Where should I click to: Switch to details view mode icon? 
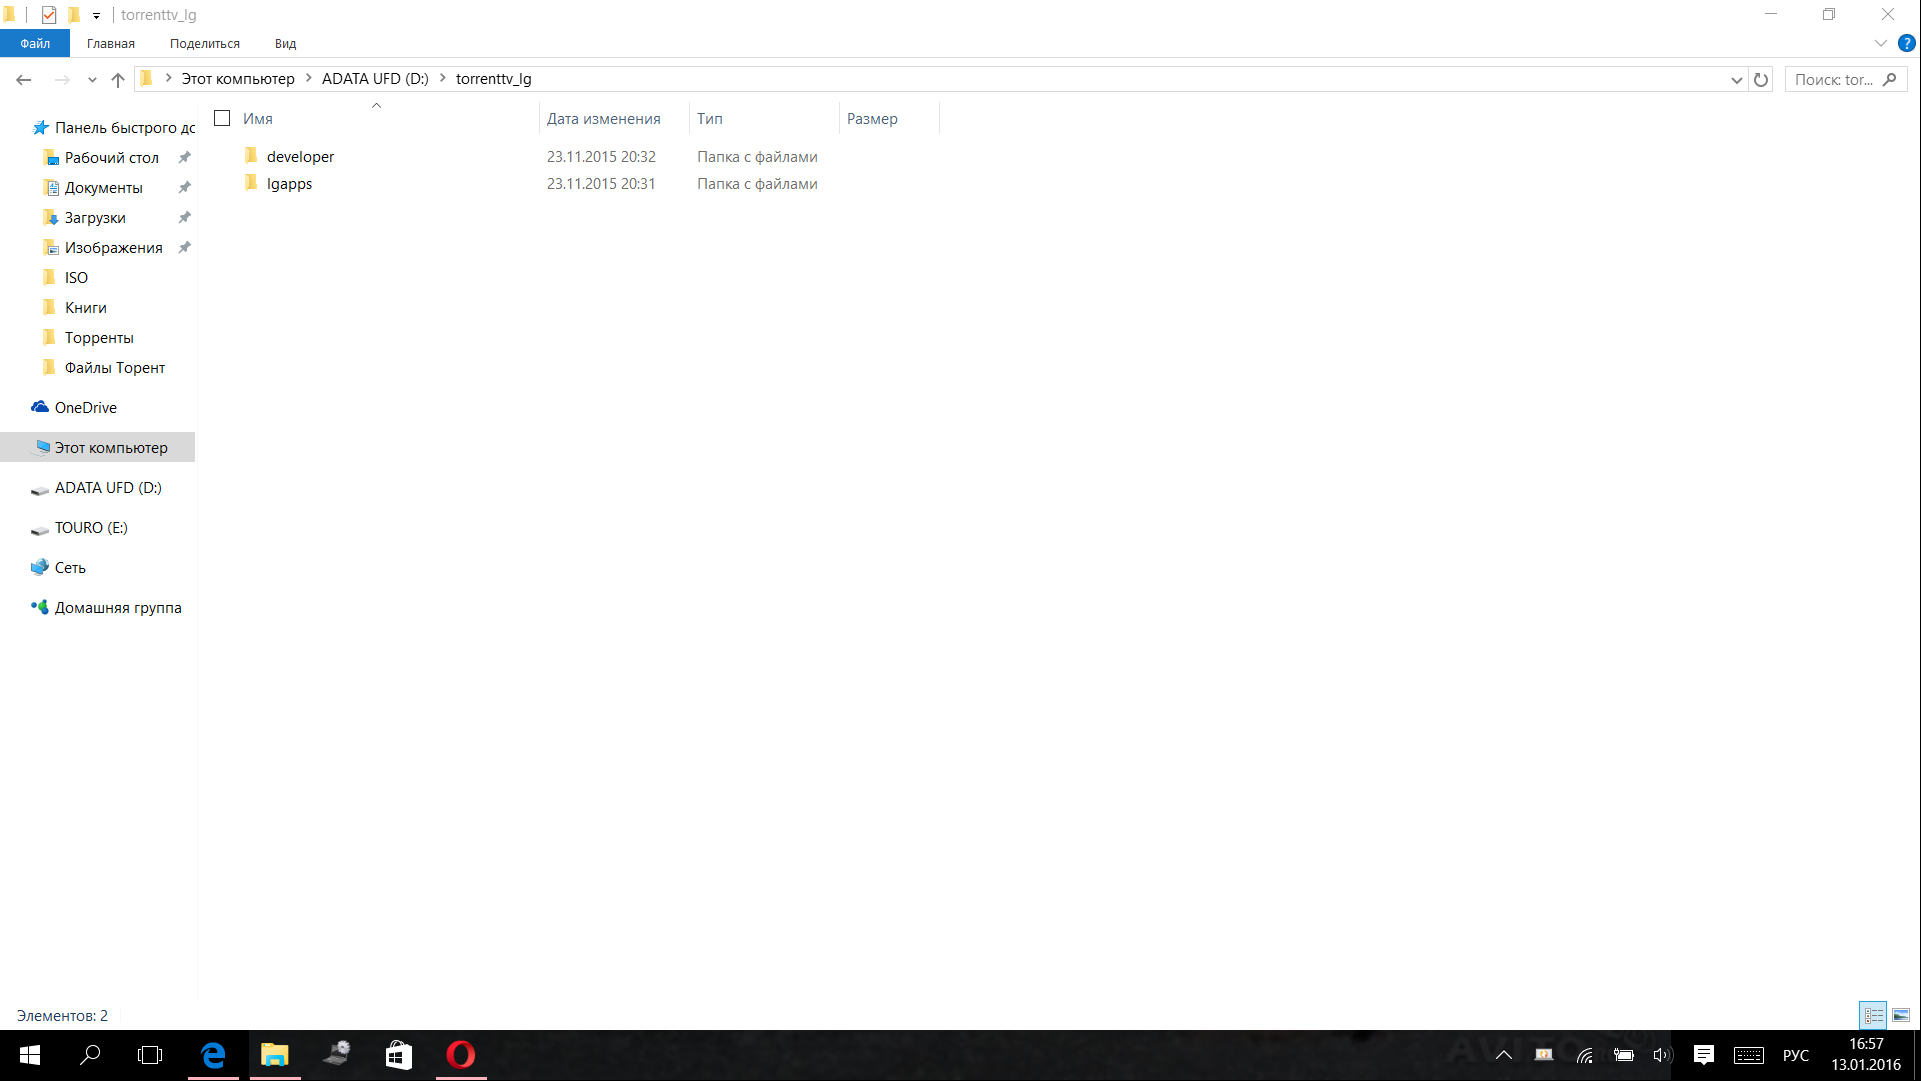click(1873, 1016)
